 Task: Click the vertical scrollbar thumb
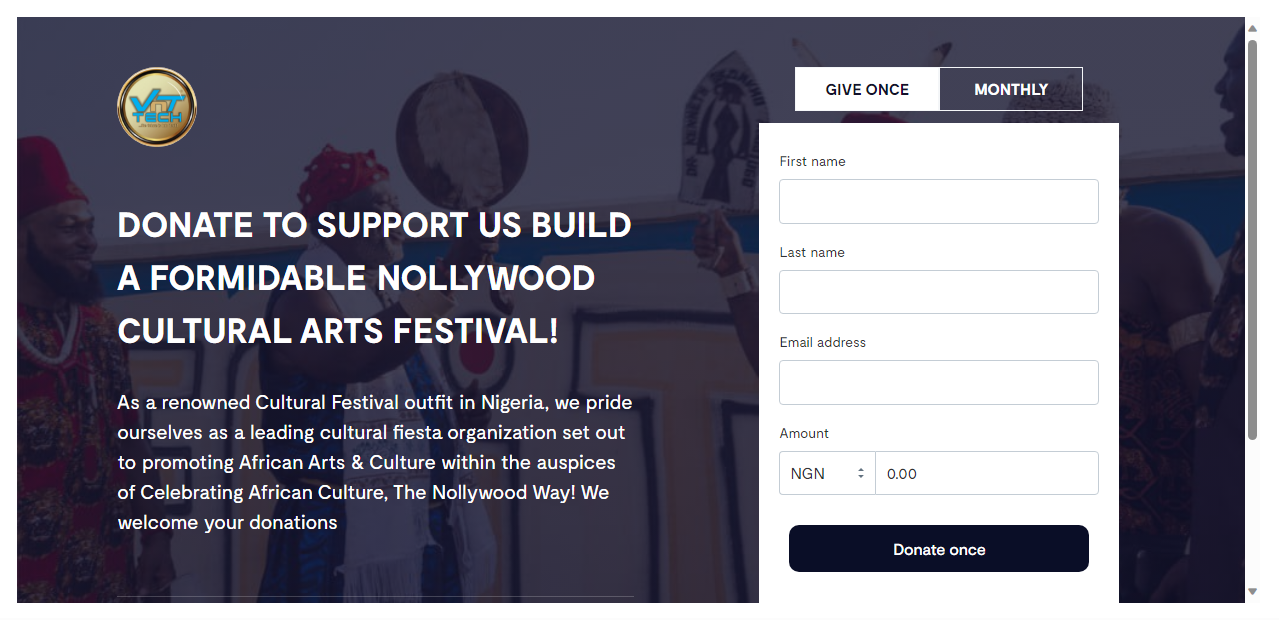pyautogui.click(x=1252, y=238)
